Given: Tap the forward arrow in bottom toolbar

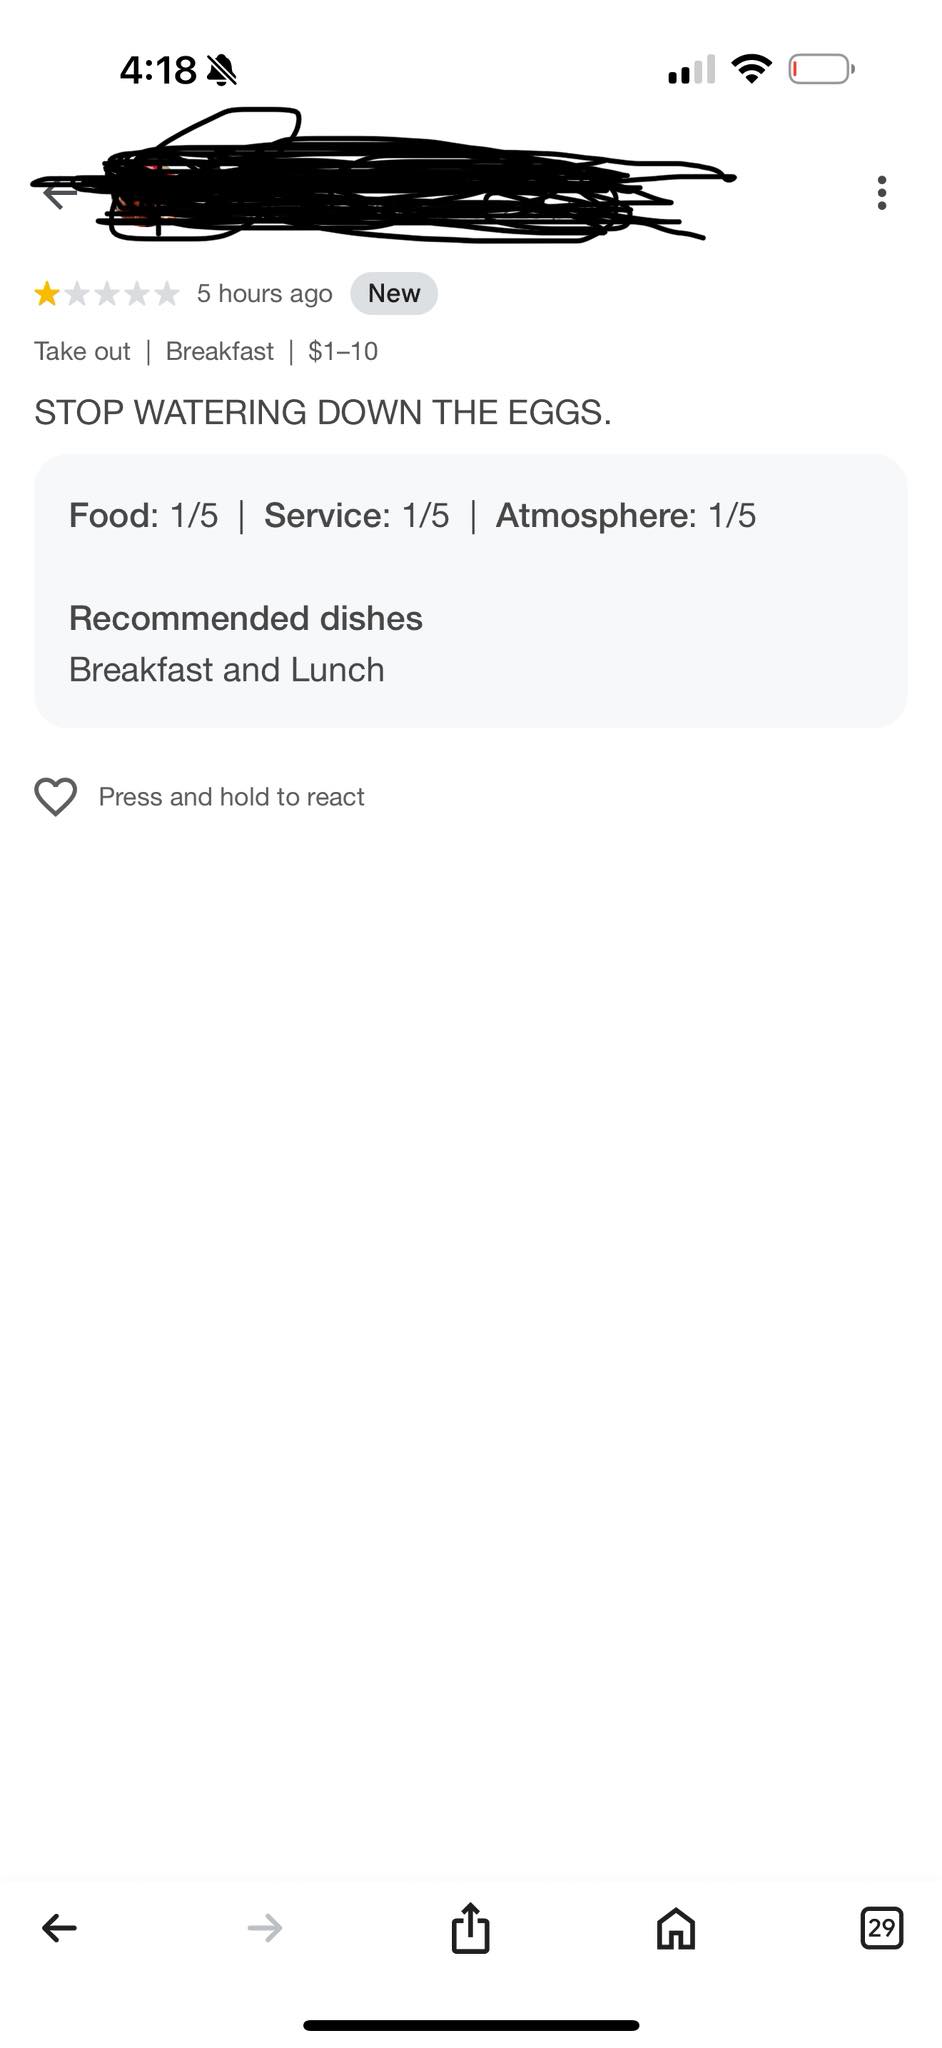Looking at the screenshot, I should (x=265, y=1927).
